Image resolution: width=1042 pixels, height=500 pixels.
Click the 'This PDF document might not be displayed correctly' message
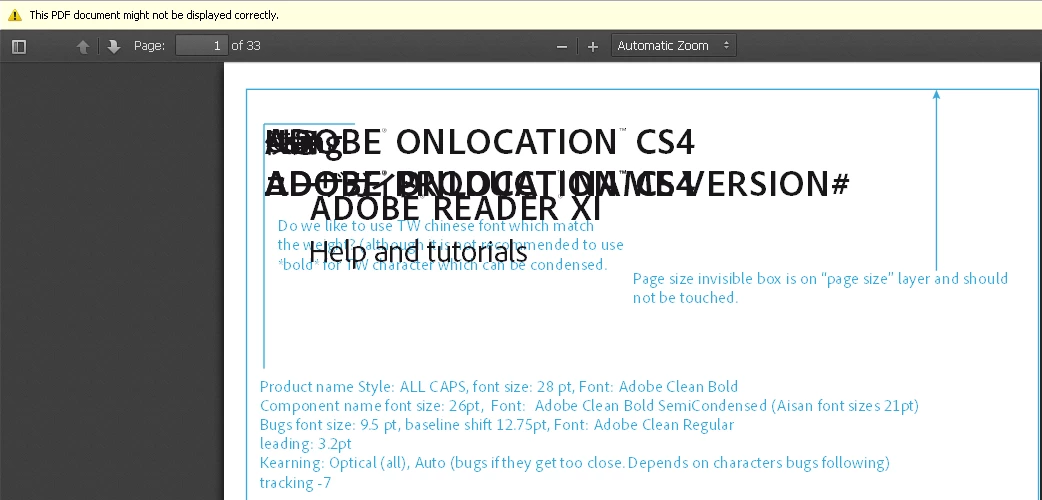154,15
